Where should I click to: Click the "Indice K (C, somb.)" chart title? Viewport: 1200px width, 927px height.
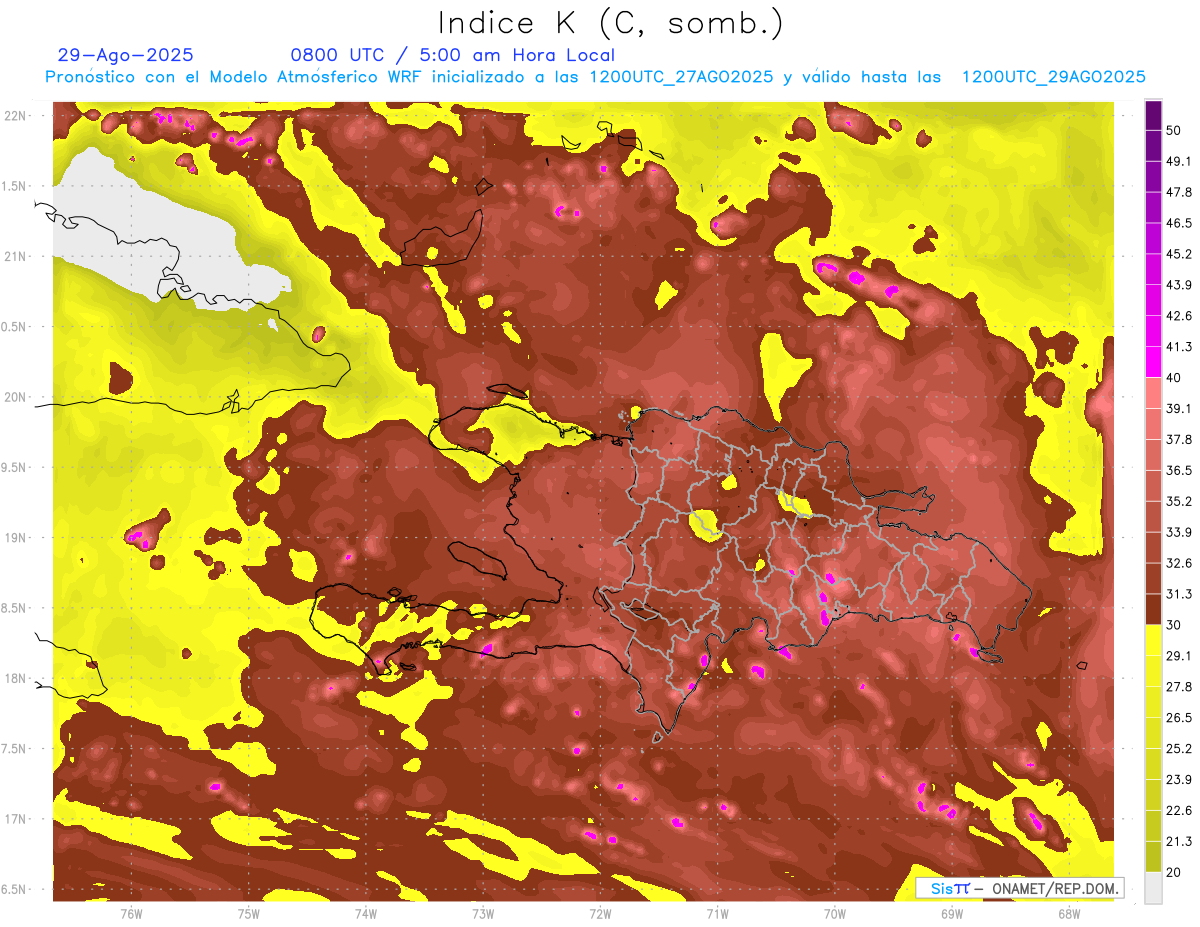(611, 22)
